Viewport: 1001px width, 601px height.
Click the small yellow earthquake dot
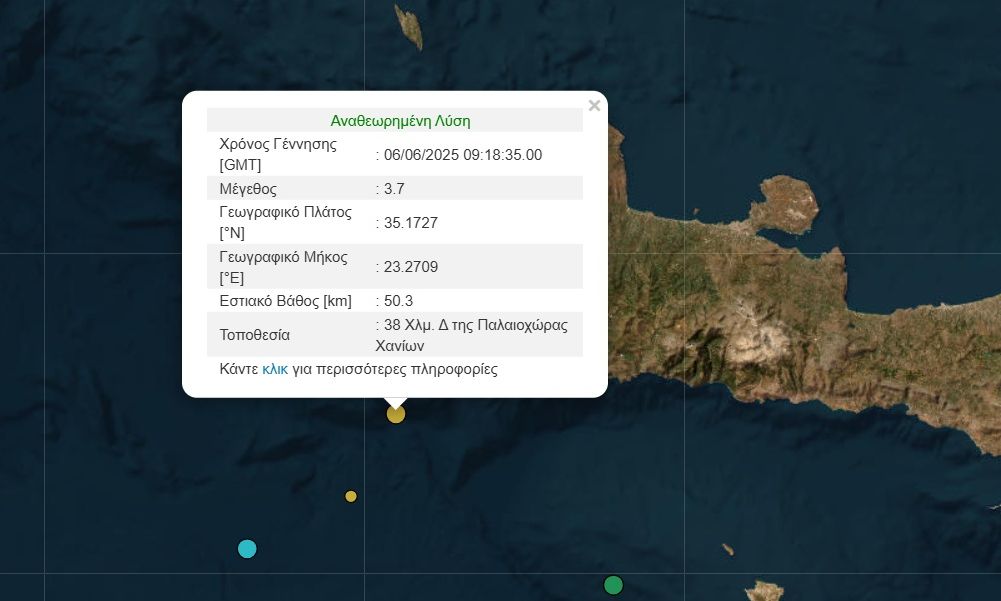point(351,496)
